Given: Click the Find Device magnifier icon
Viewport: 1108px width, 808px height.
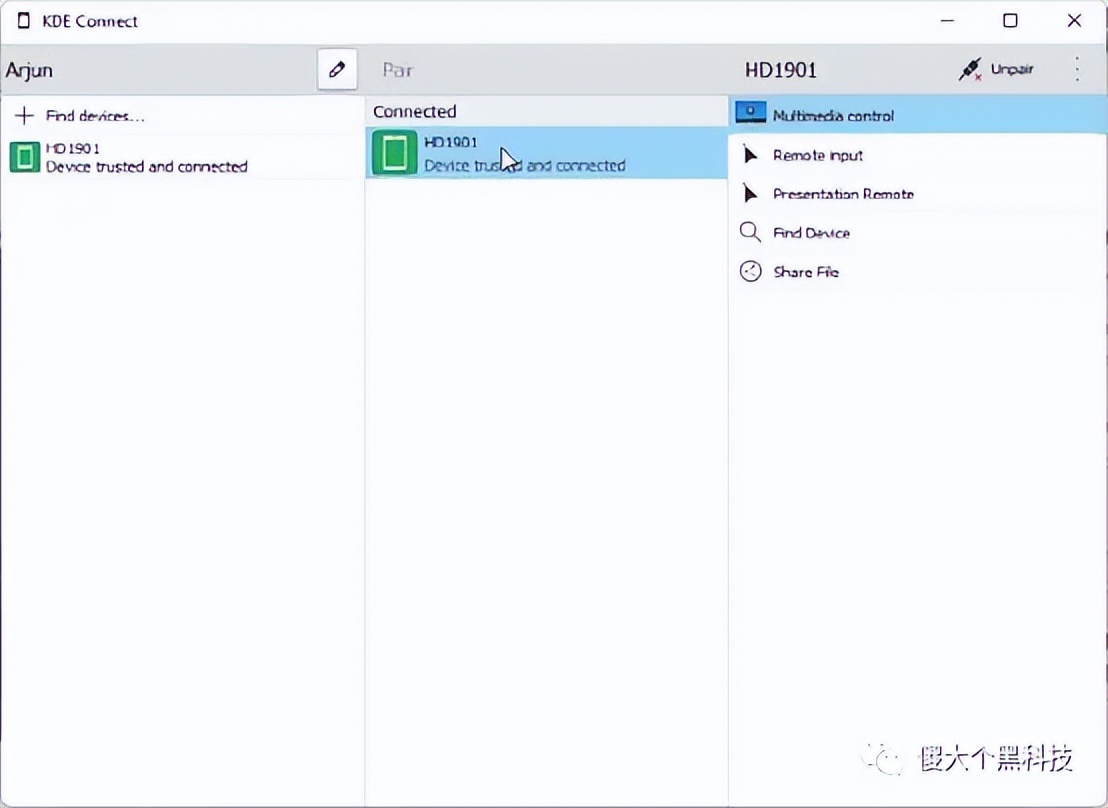Looking at the screenshot, I should pyautogui.click(x=750, y=233).
